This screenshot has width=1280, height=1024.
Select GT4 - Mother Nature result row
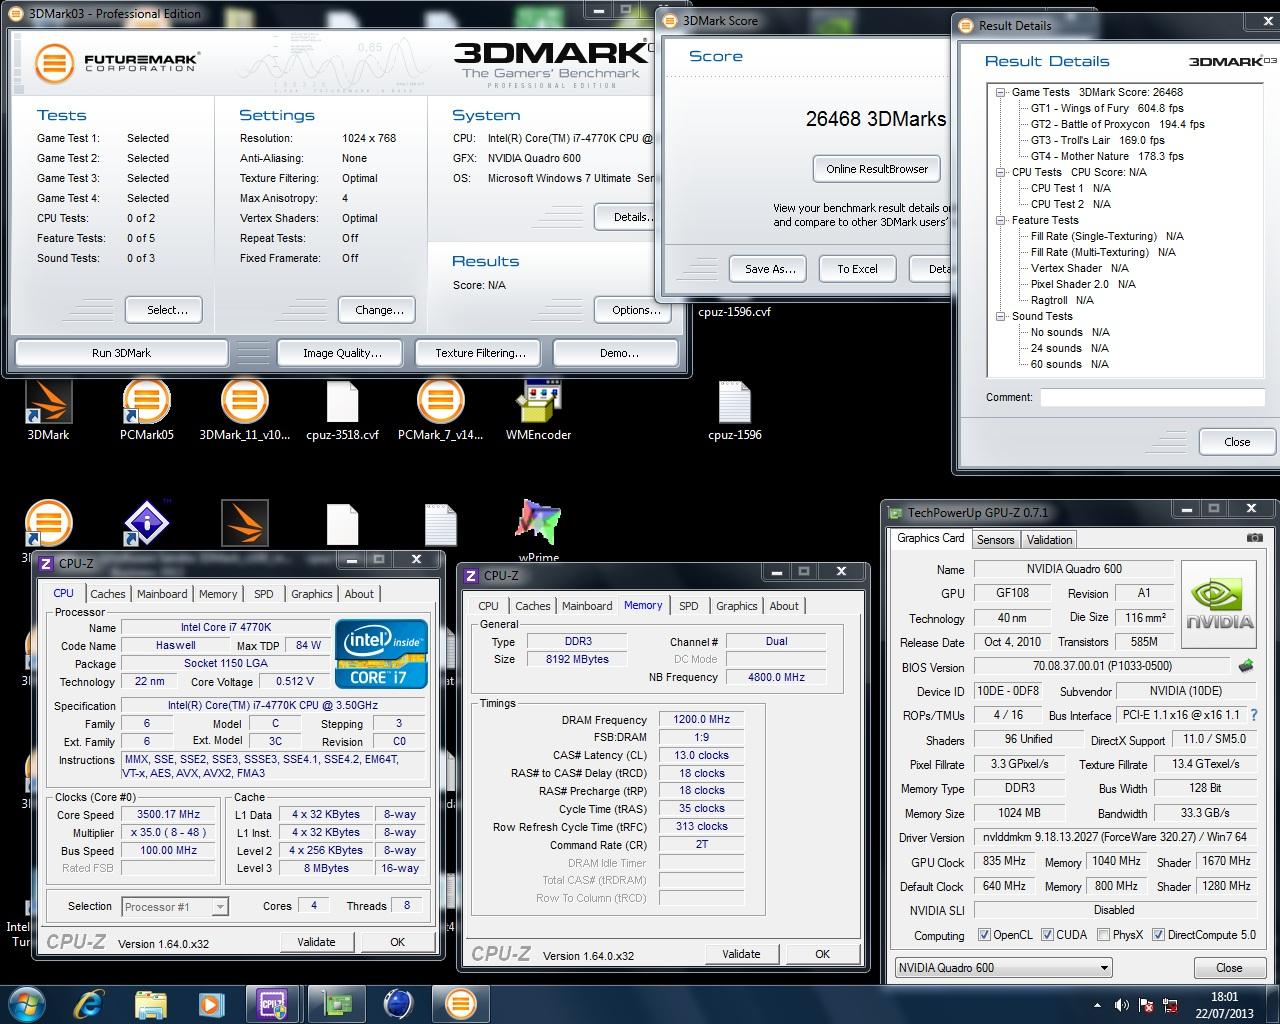tap(1107, 156)
